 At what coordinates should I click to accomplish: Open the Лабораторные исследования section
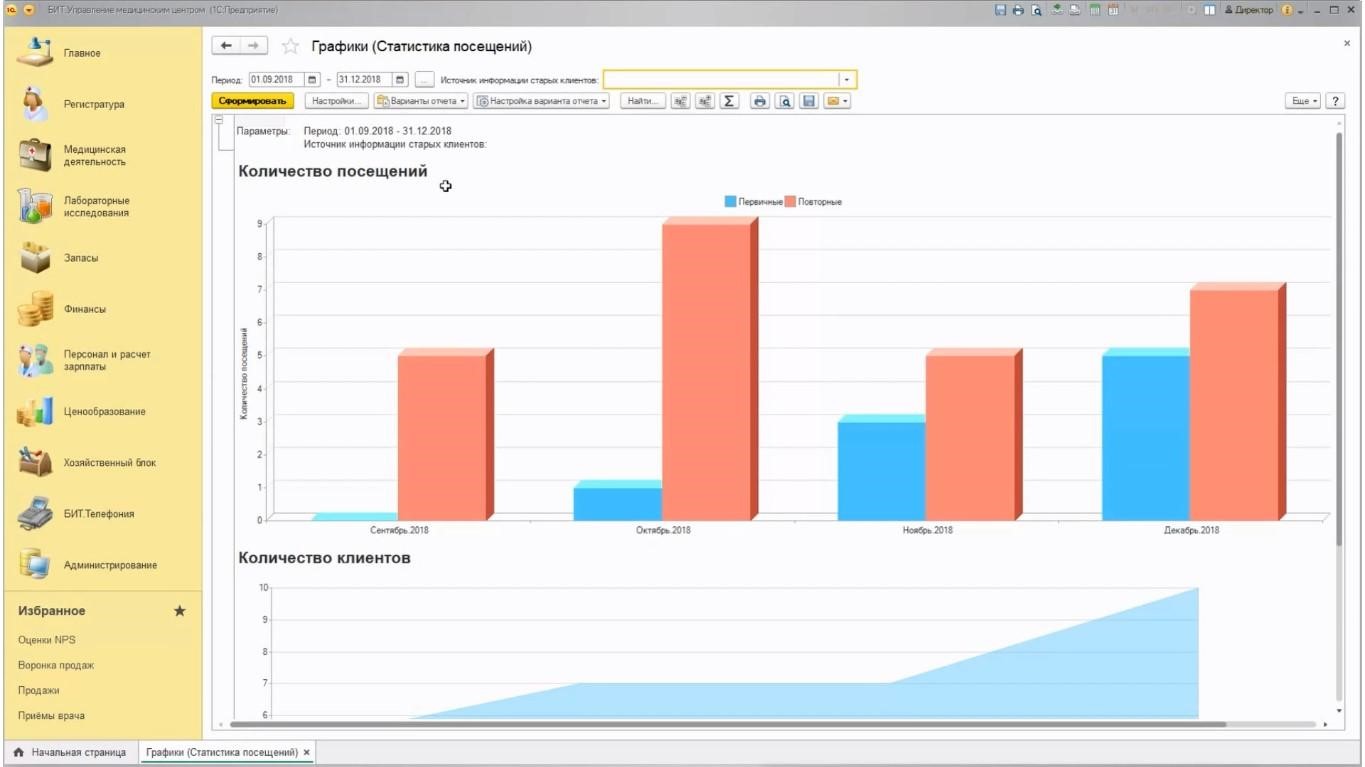[x=96, y=207]
